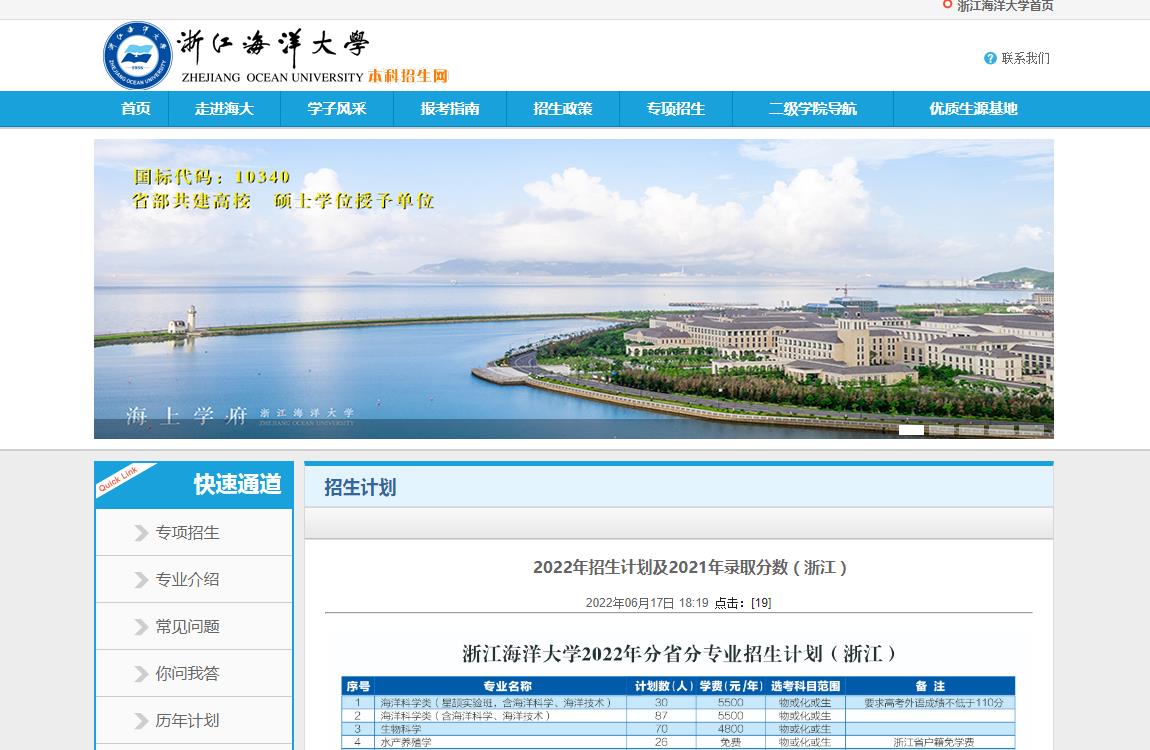Viewport: 1150px width, 750px height.
Task: Click the 生物科学 row in the table
Action: pyautogui.click(x=678, y=729)
